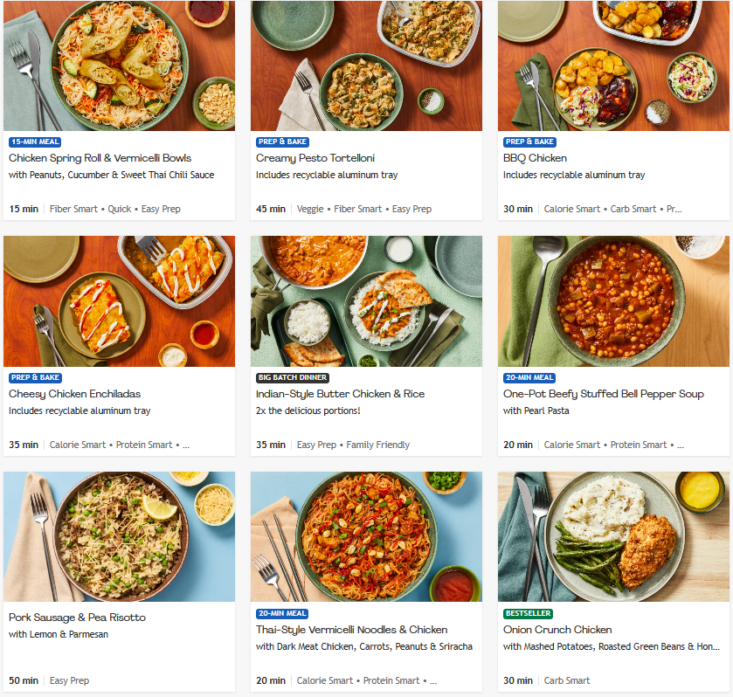733x697 pixels.
Task: Select the Thai-Style Vermicelli Noodles photo
Action: [366, 536]
